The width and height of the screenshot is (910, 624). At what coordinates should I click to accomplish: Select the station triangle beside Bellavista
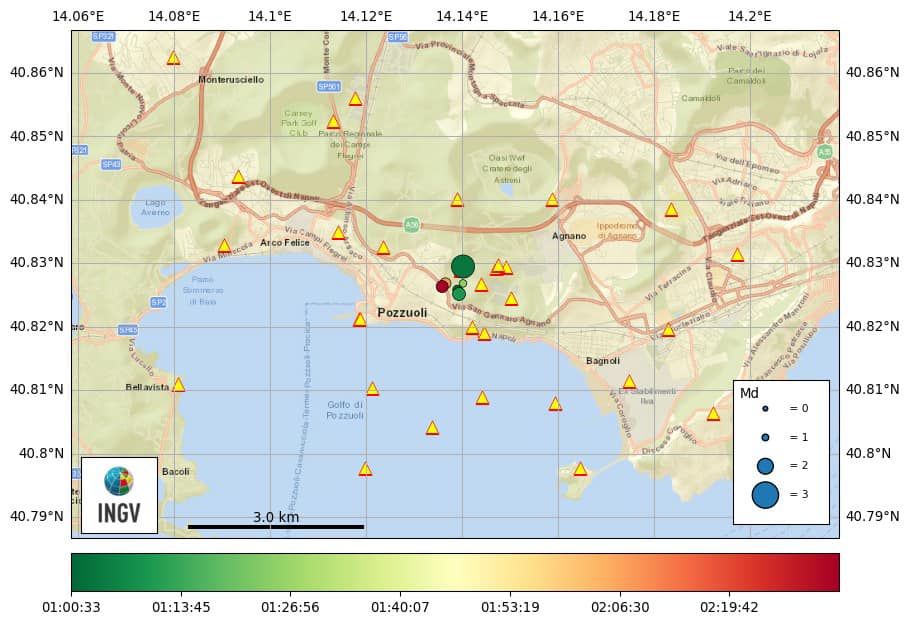pos(178,385)
